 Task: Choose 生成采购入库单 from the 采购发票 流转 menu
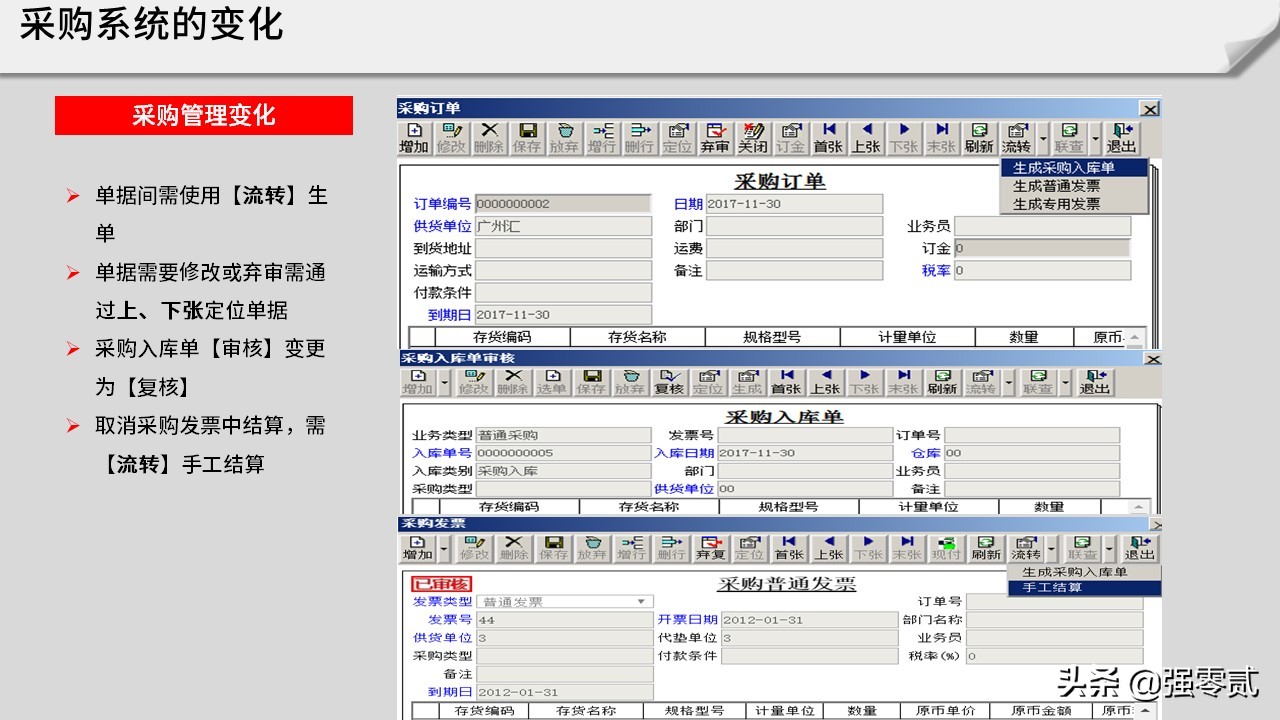(1084, 572)
